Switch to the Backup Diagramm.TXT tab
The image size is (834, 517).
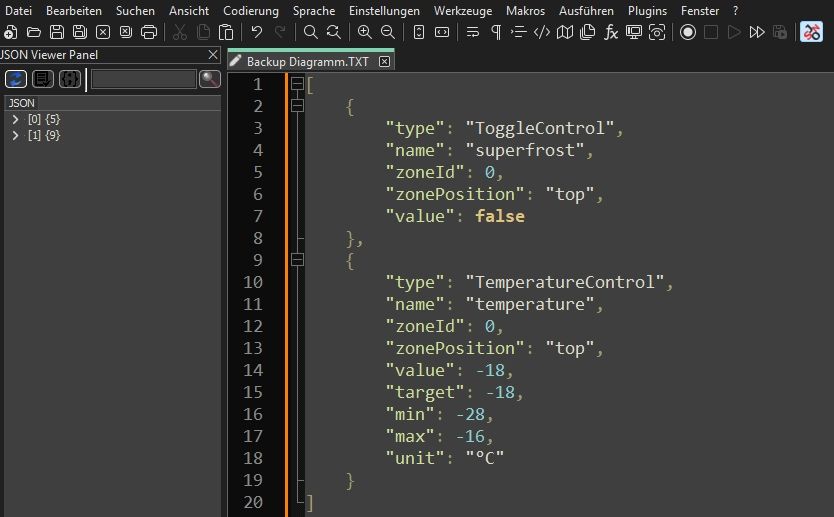click(308, 61)
